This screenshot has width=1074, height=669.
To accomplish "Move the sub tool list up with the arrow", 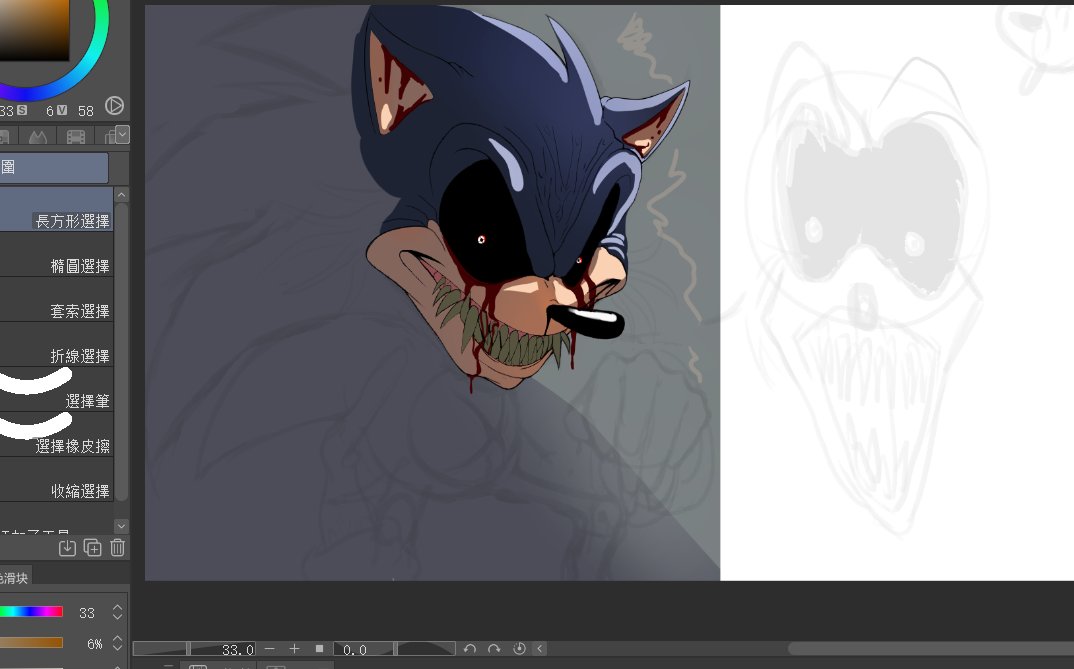I will point(121,195).
